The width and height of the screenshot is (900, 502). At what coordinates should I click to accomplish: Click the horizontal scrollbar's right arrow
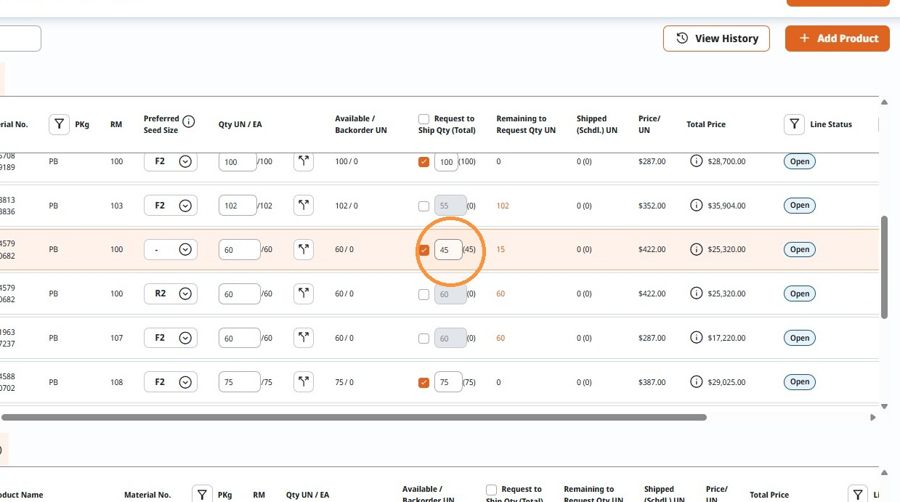tap(872, 418)
